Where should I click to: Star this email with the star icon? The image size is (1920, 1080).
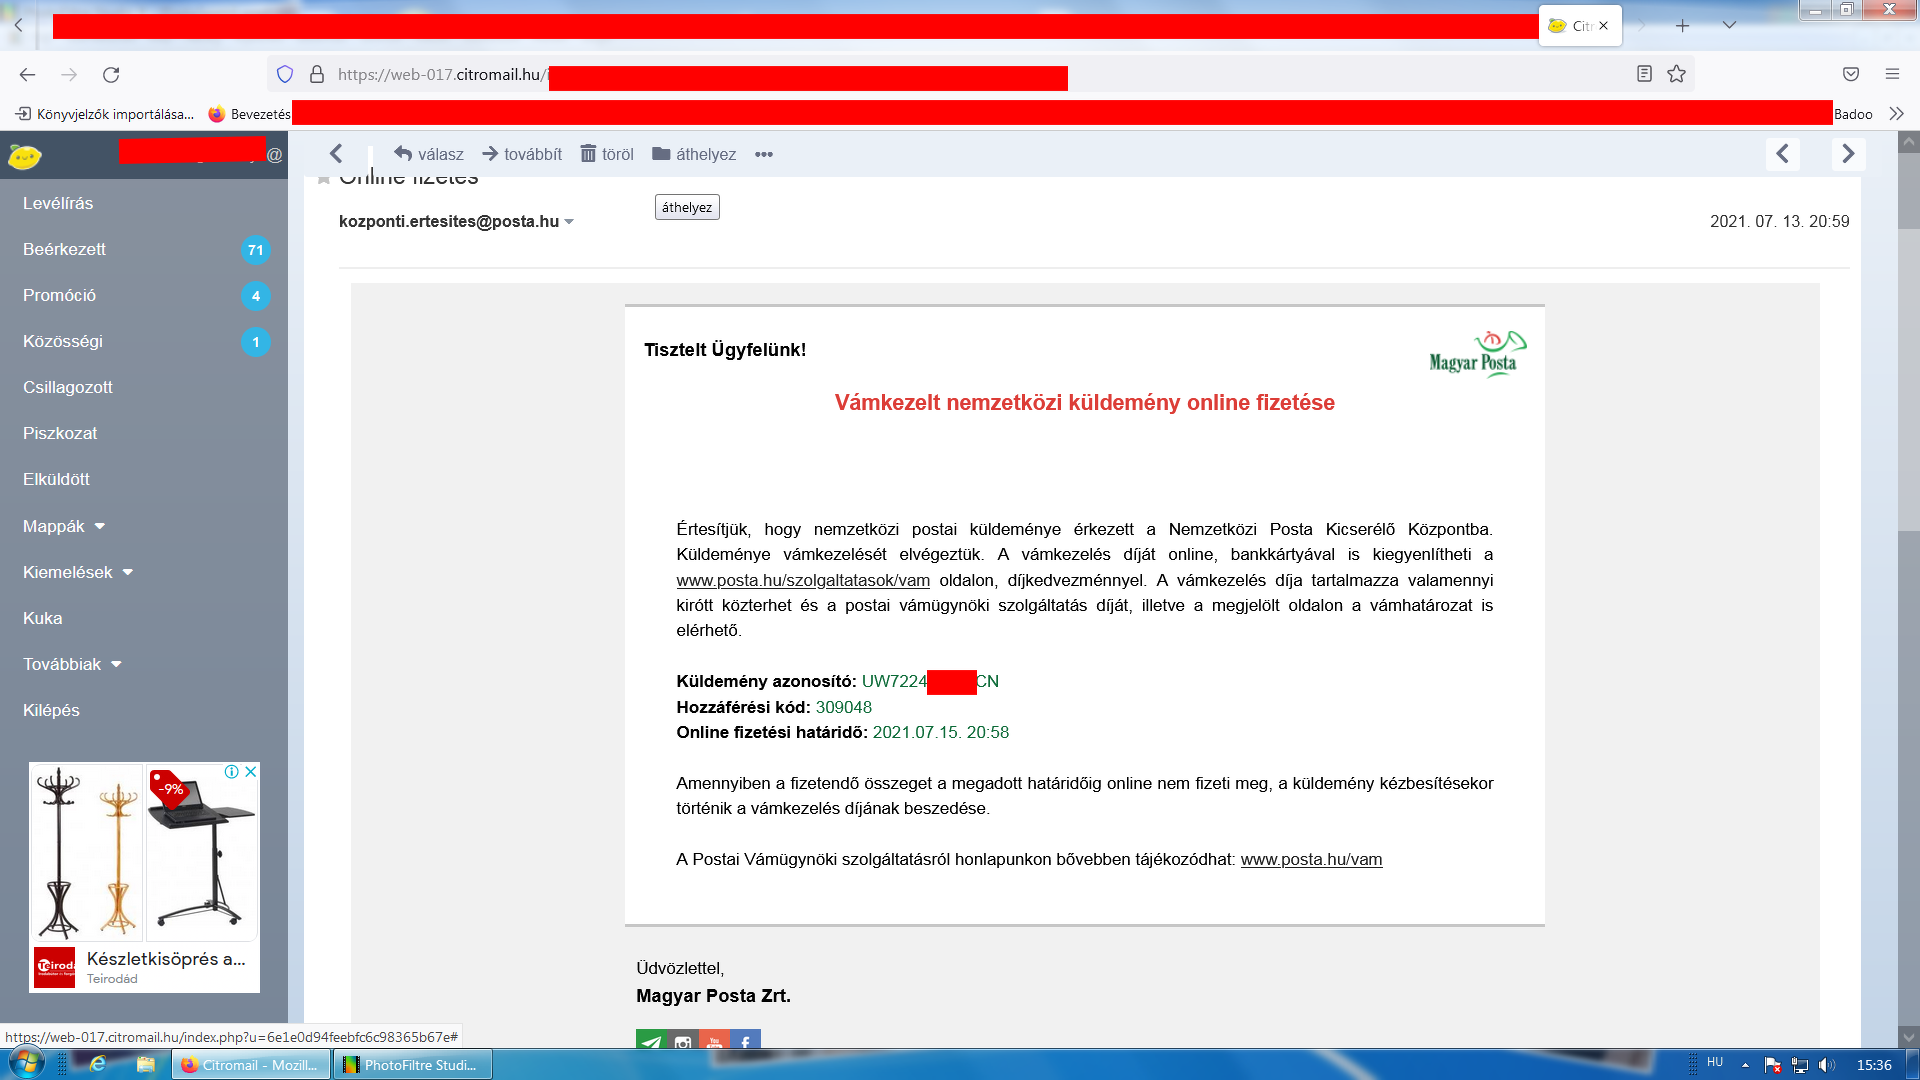pos(324,180)
